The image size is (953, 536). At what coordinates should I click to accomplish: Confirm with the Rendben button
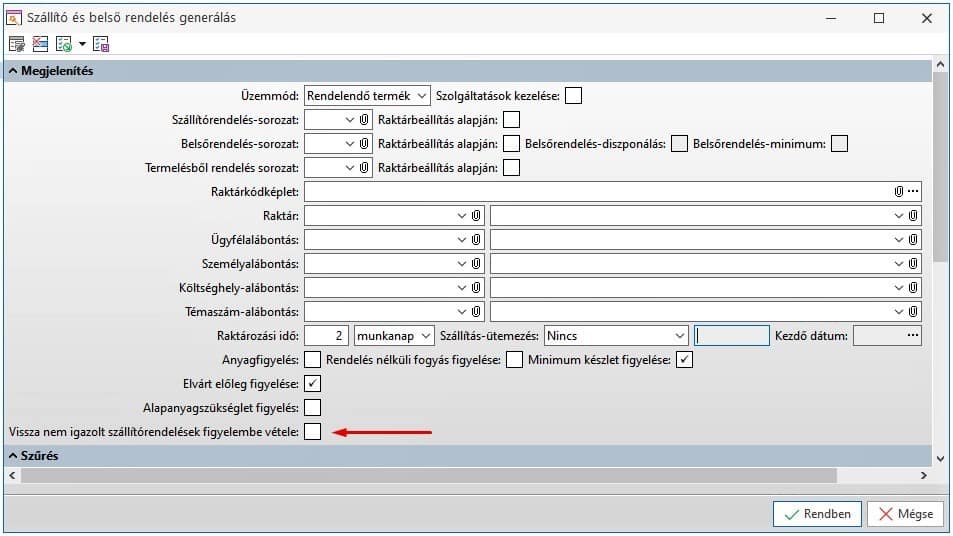[x=817, y=514]
